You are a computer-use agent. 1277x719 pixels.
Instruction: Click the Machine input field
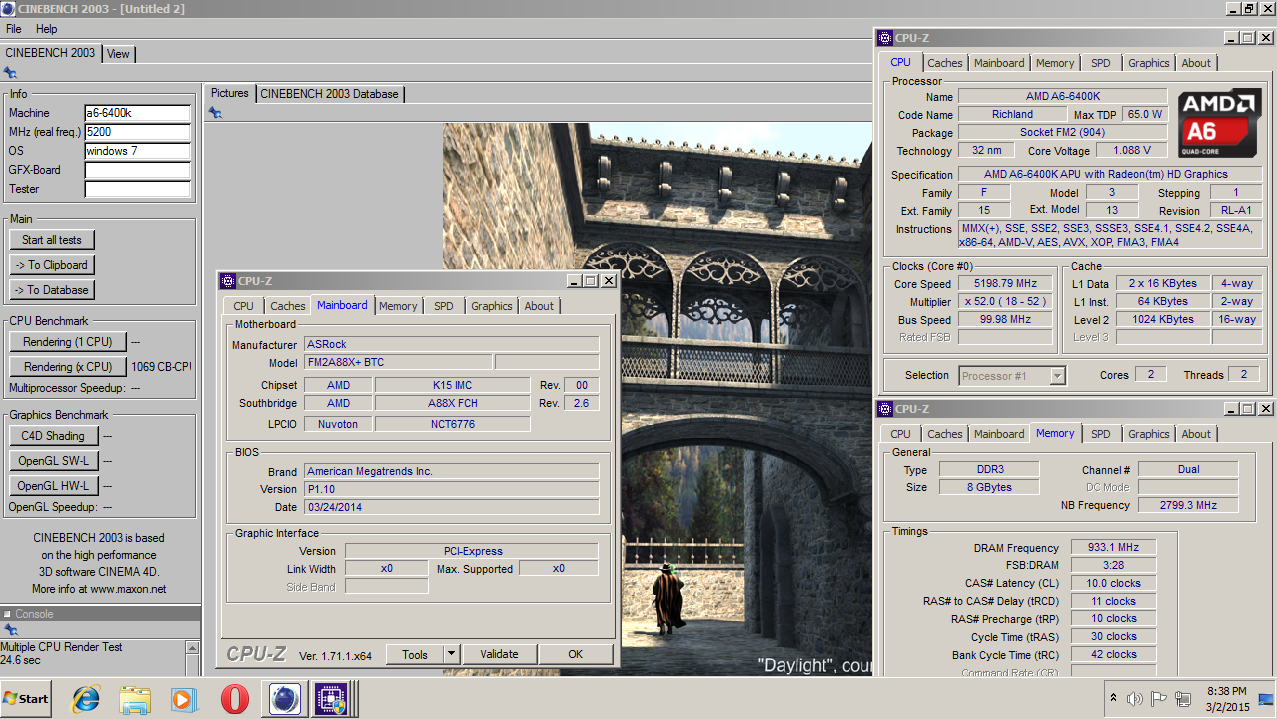click(137, 113)
